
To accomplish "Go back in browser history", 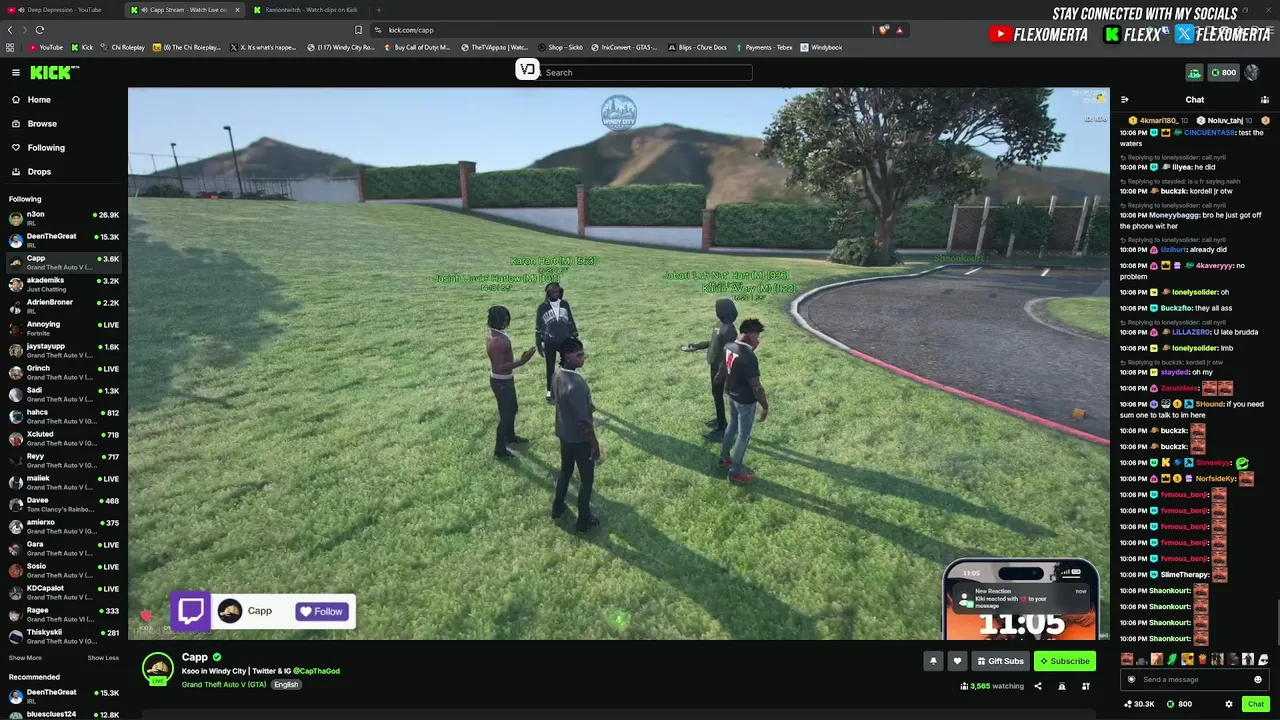I will (x=9, y=30).
